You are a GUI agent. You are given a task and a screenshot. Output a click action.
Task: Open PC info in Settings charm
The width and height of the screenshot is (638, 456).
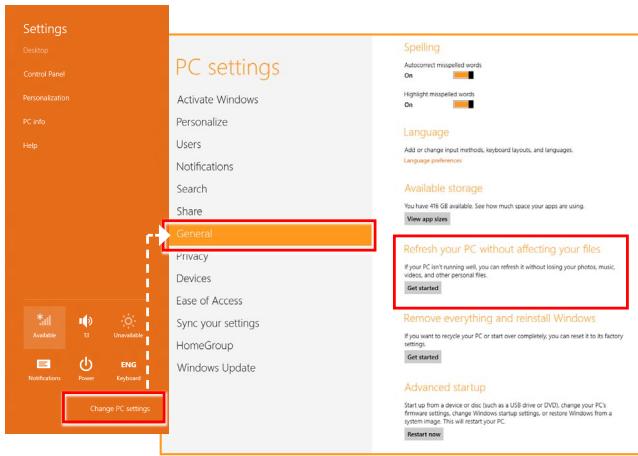(34, 122)
